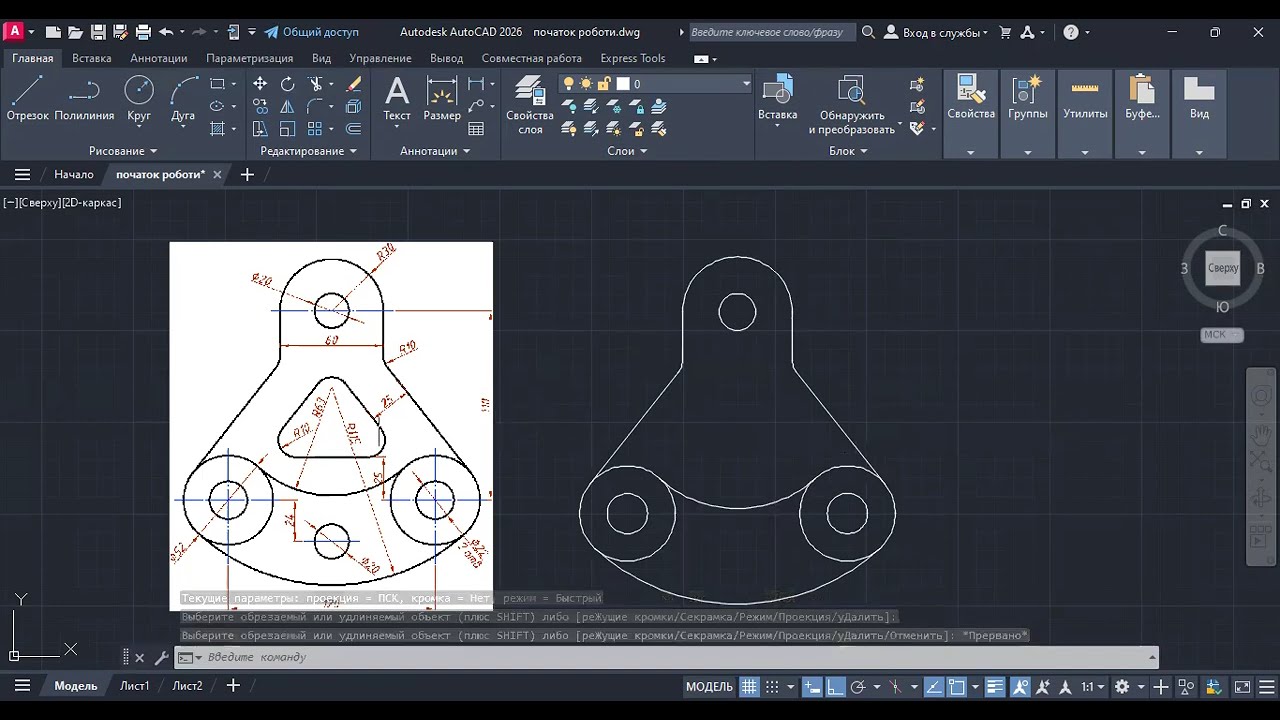Click the Fillet tool icon
The width and height of the screenshot is (1280, 720).
pyautogui.click(x=316, y=106)
